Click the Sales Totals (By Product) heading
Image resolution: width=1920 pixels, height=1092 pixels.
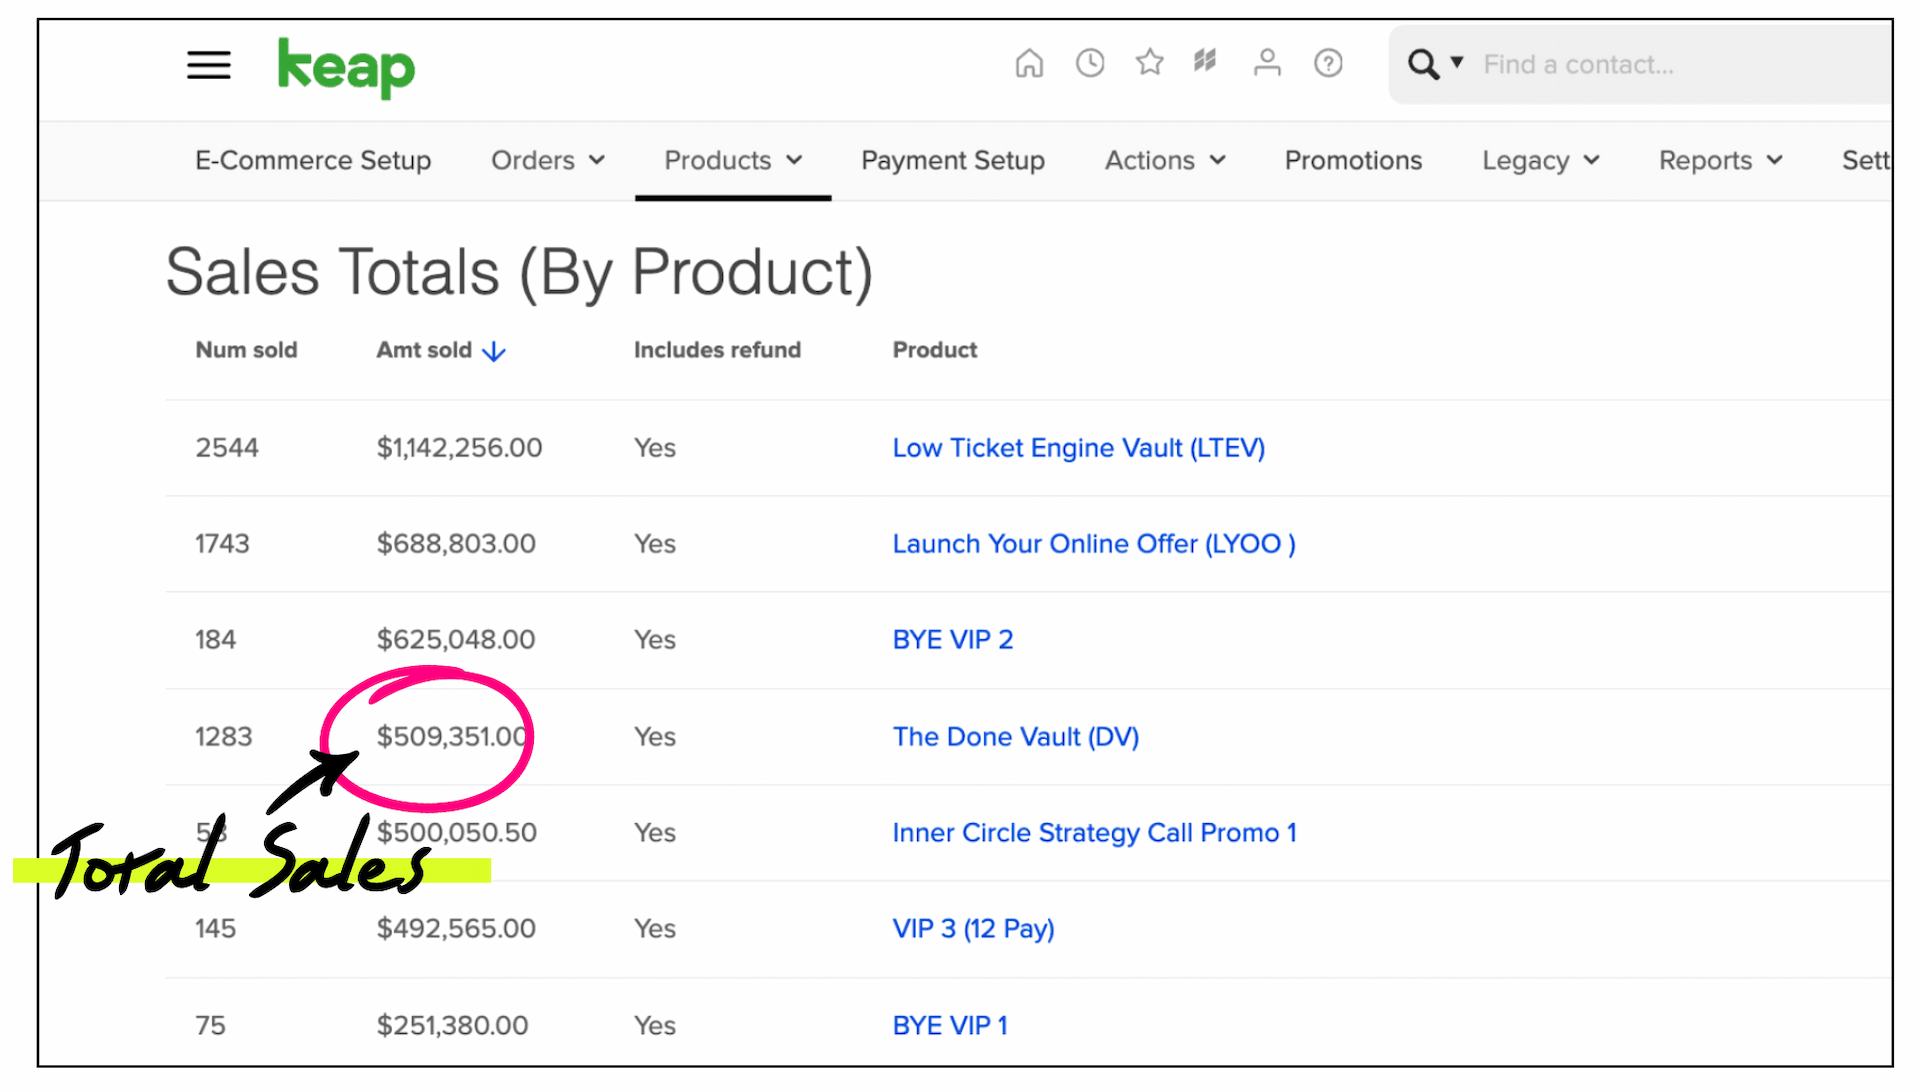point(519,273)
